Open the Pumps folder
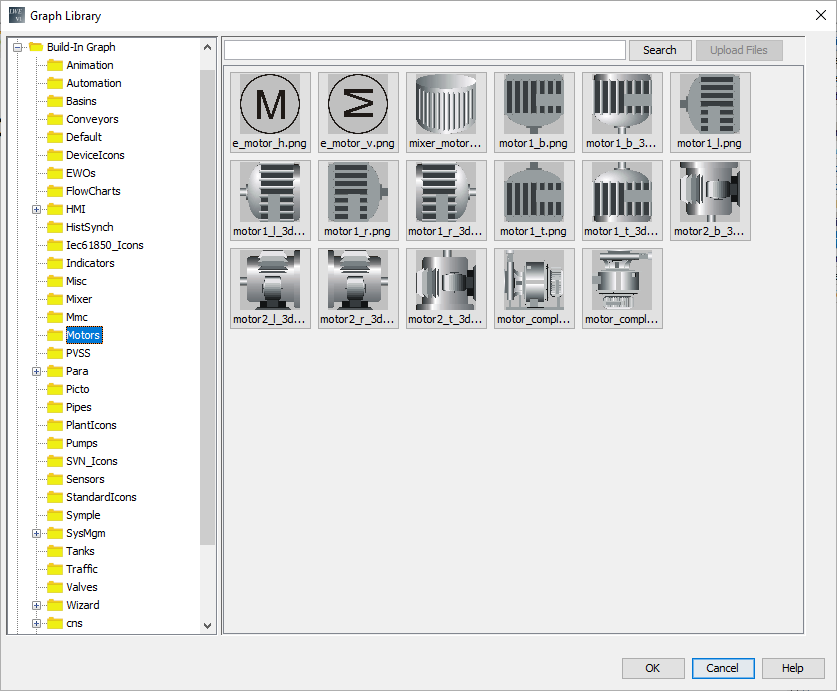837x691 pixels. pos(81,443)
